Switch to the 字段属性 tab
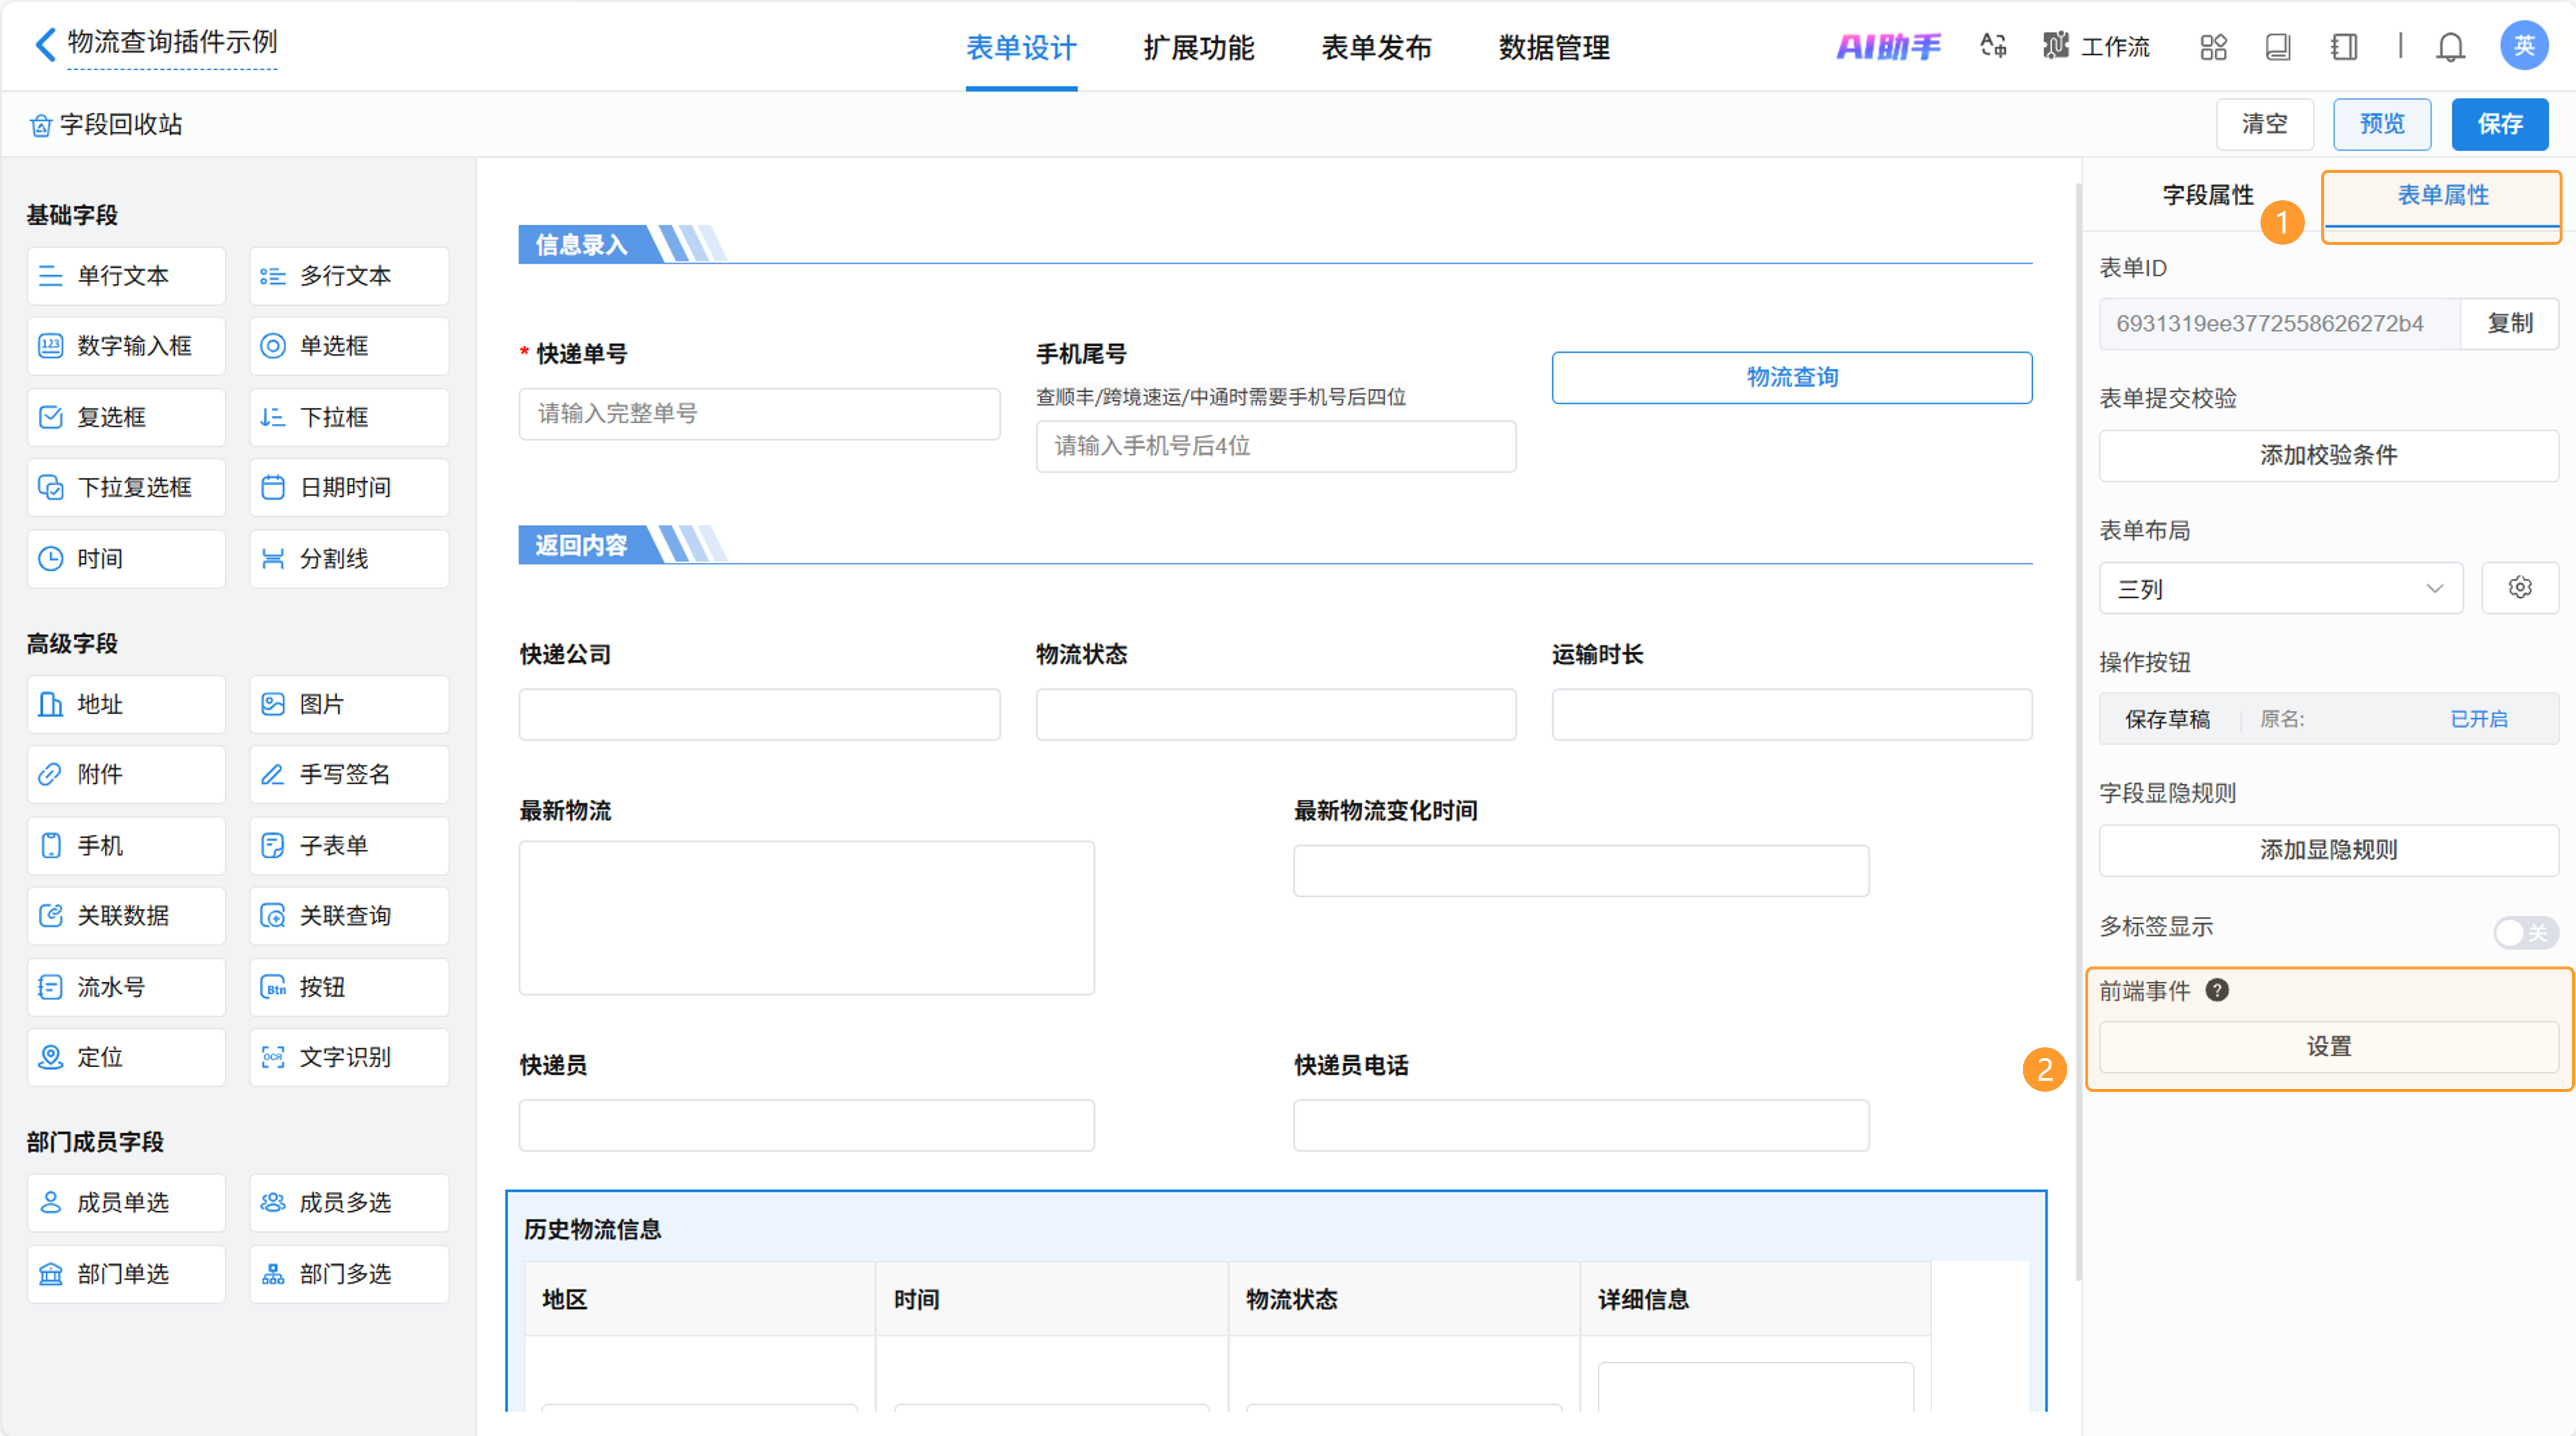The image size is (2576, 1436). click(x=2207, y=195)
